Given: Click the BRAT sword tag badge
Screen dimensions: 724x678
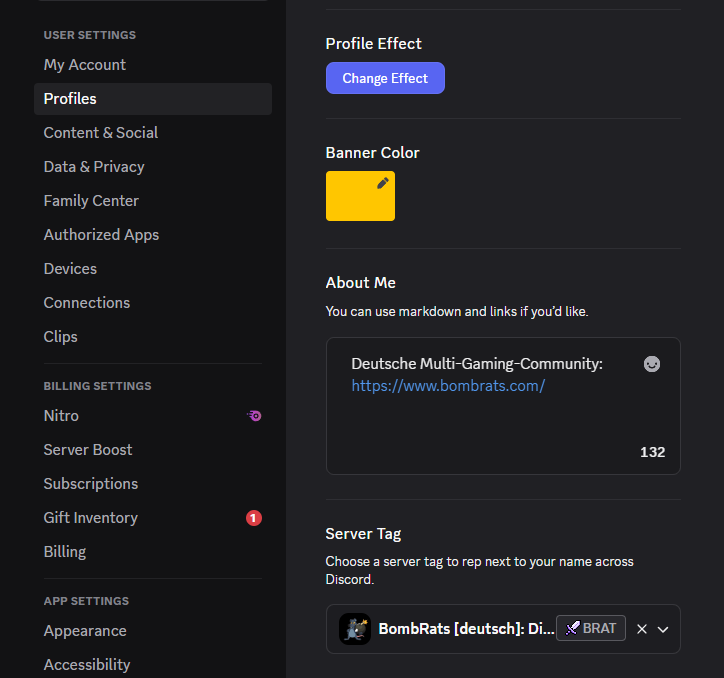Looking at the screenshot, I should click(591, 628).
